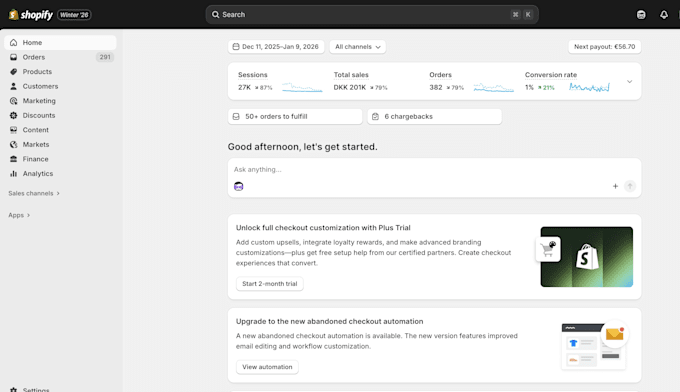680x392 pixels.
Task: Click the Sessions sparkline chart
Action: [302, 88]
